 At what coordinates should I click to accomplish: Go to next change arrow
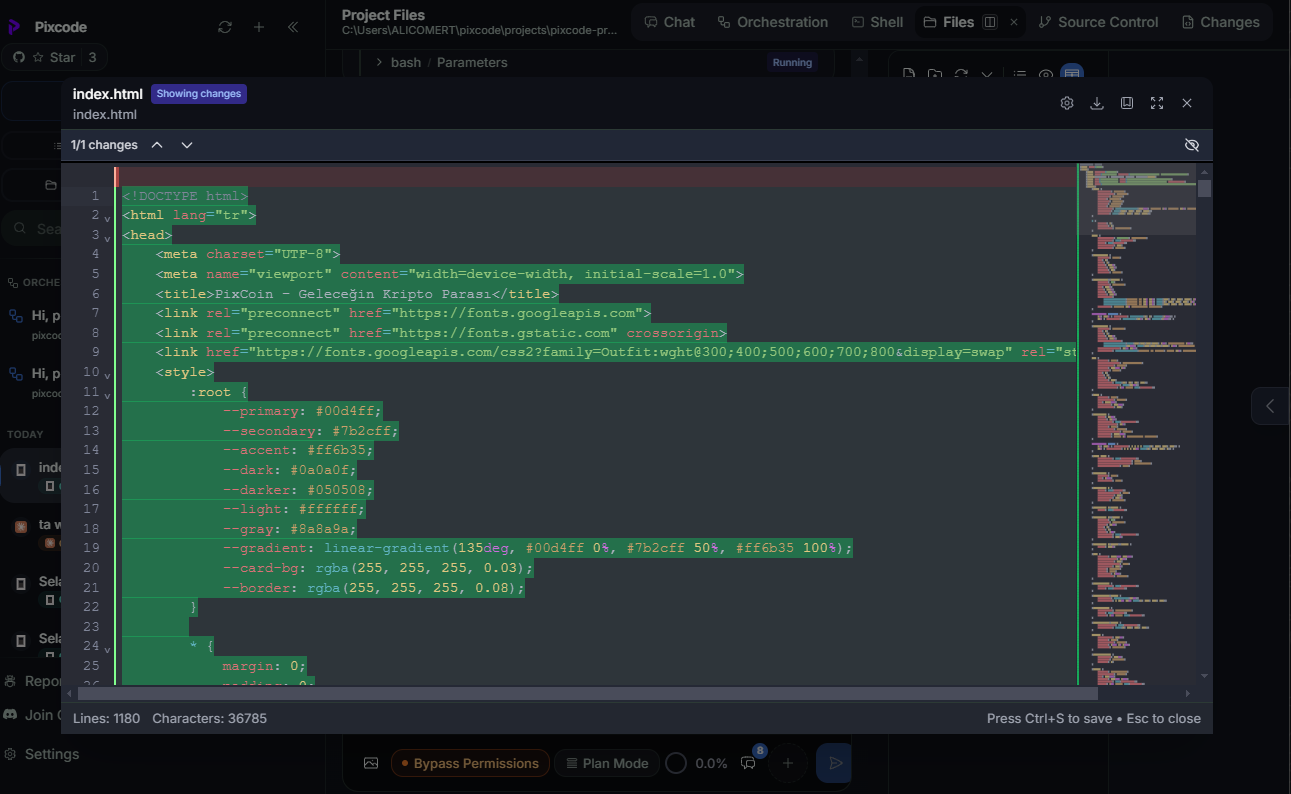pos(187,145)
